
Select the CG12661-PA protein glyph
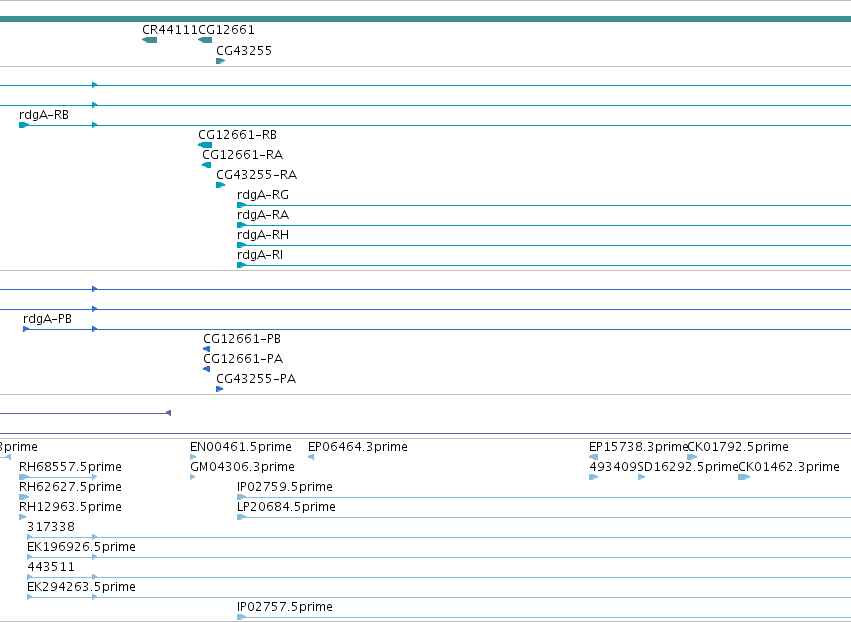206,369
